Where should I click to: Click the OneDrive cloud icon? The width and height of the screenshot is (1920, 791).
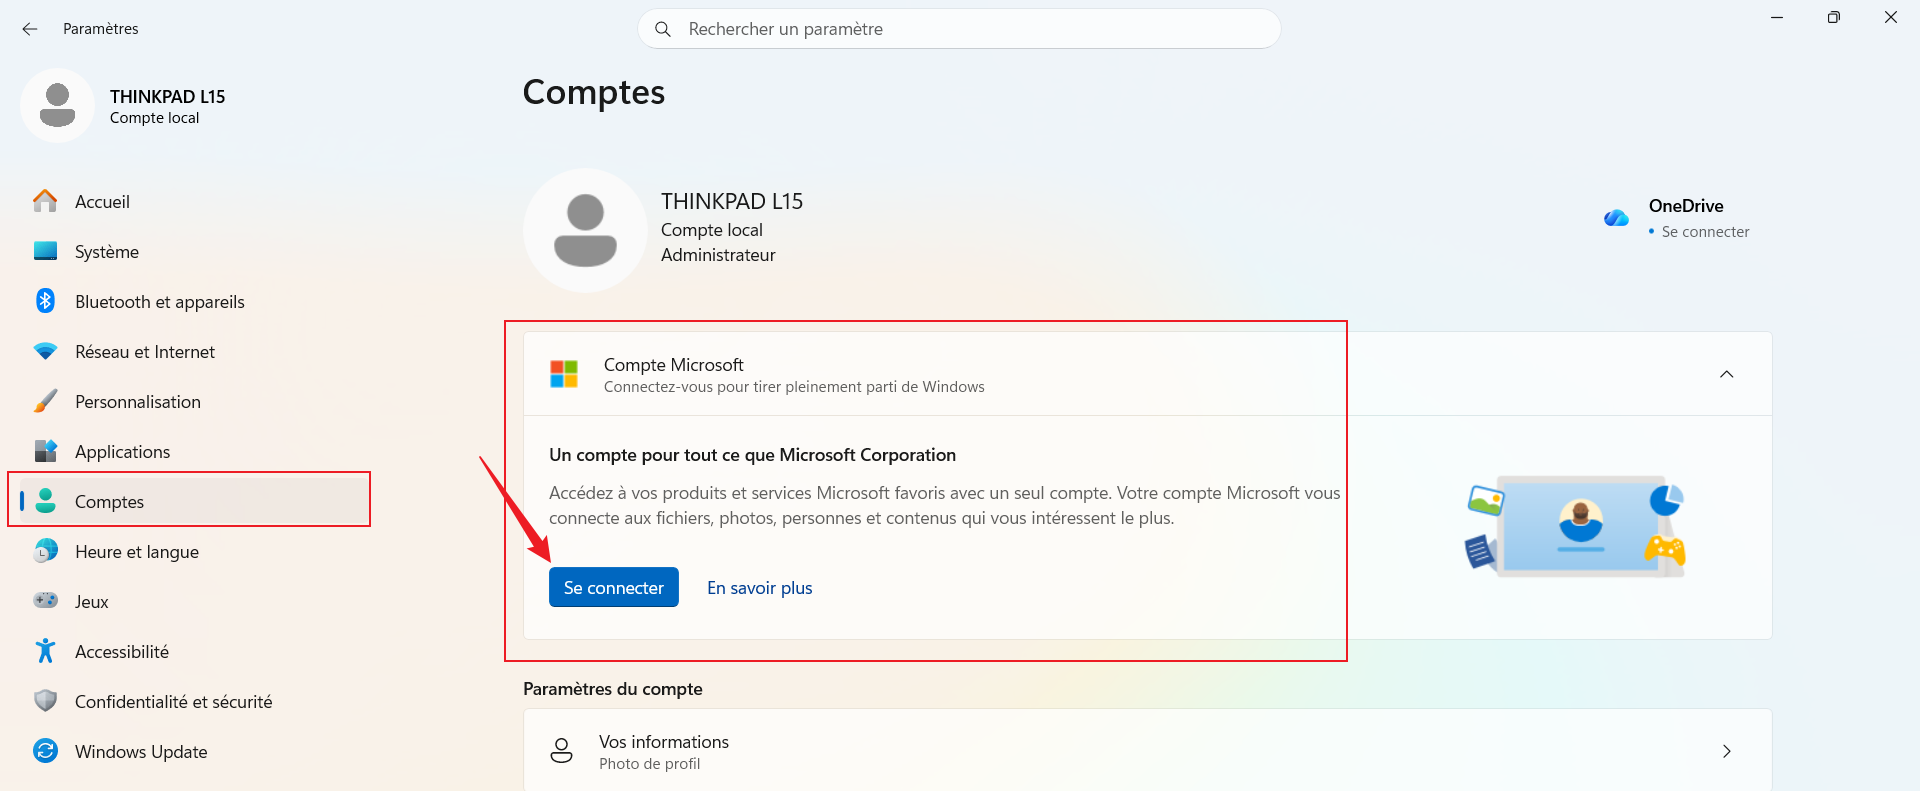click(1616, 218)
